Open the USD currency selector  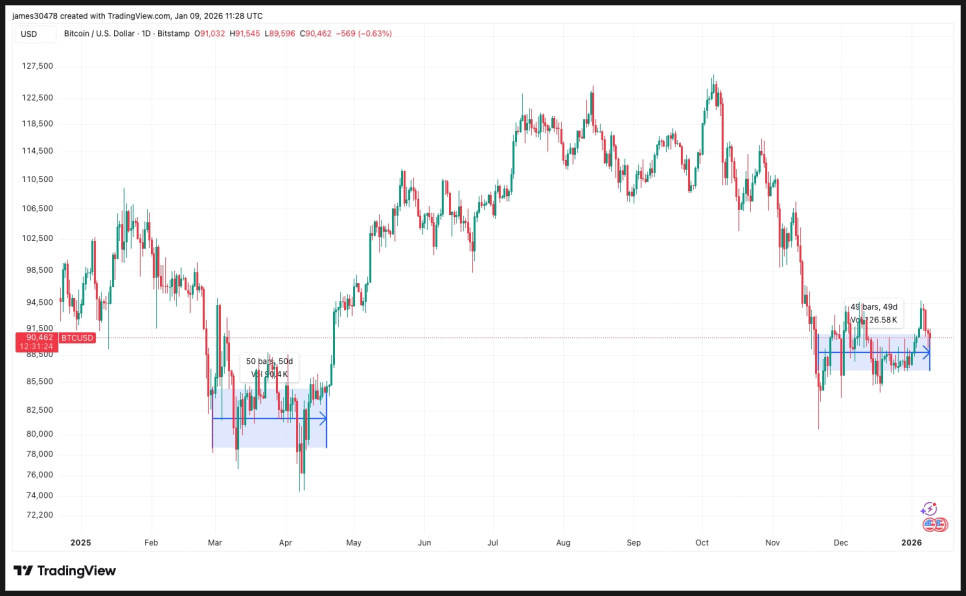pos(29,34)
